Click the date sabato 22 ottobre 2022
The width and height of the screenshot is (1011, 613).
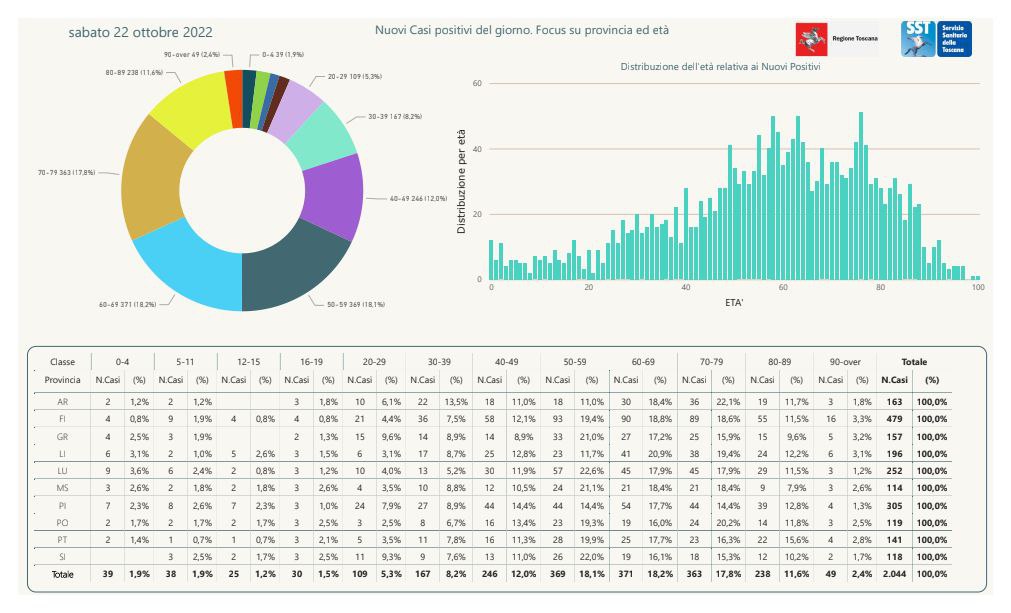click(x=141, y=32)
